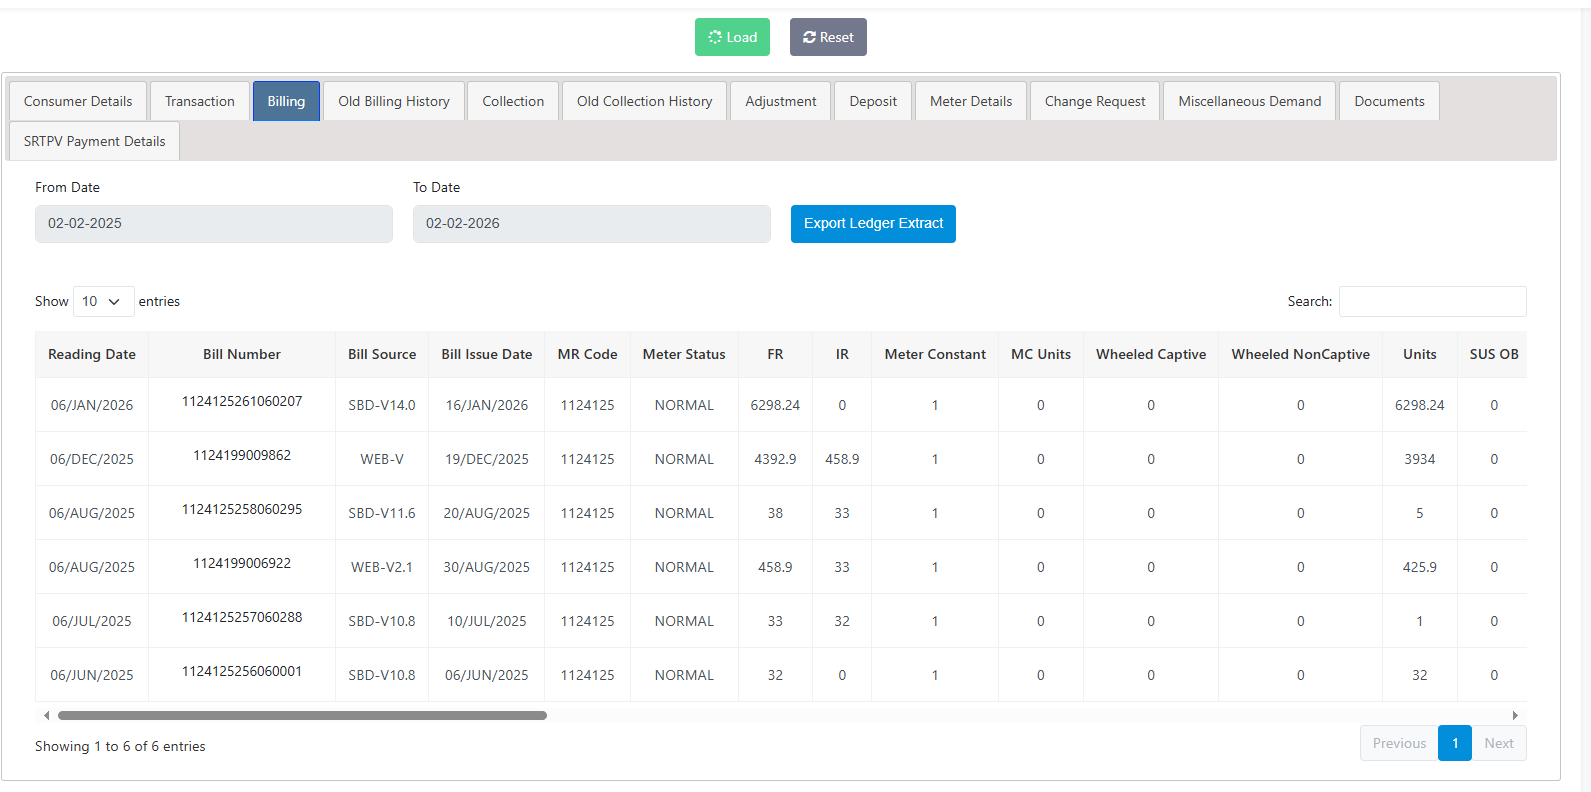The image size is (1591, 792).
Task: Click the From Date field
Action: (213, 224)
